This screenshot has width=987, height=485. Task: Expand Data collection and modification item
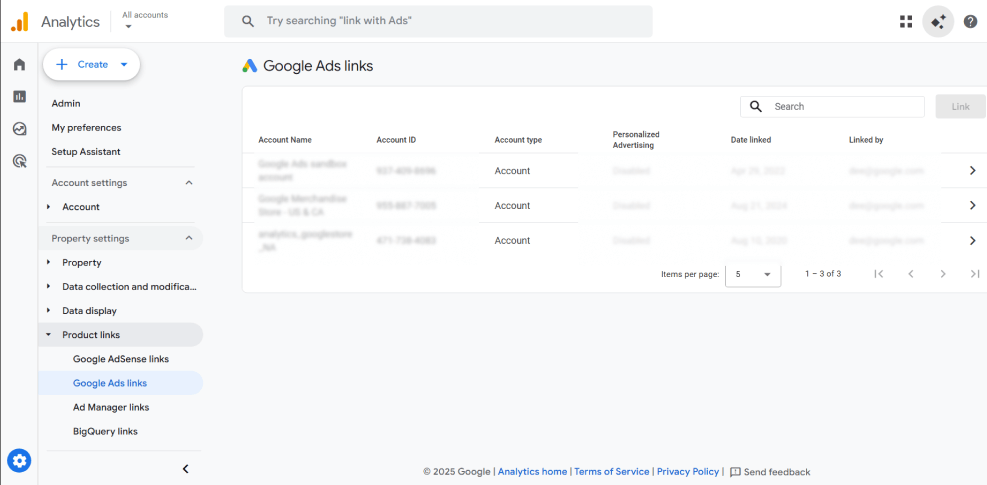click(48, 287)
